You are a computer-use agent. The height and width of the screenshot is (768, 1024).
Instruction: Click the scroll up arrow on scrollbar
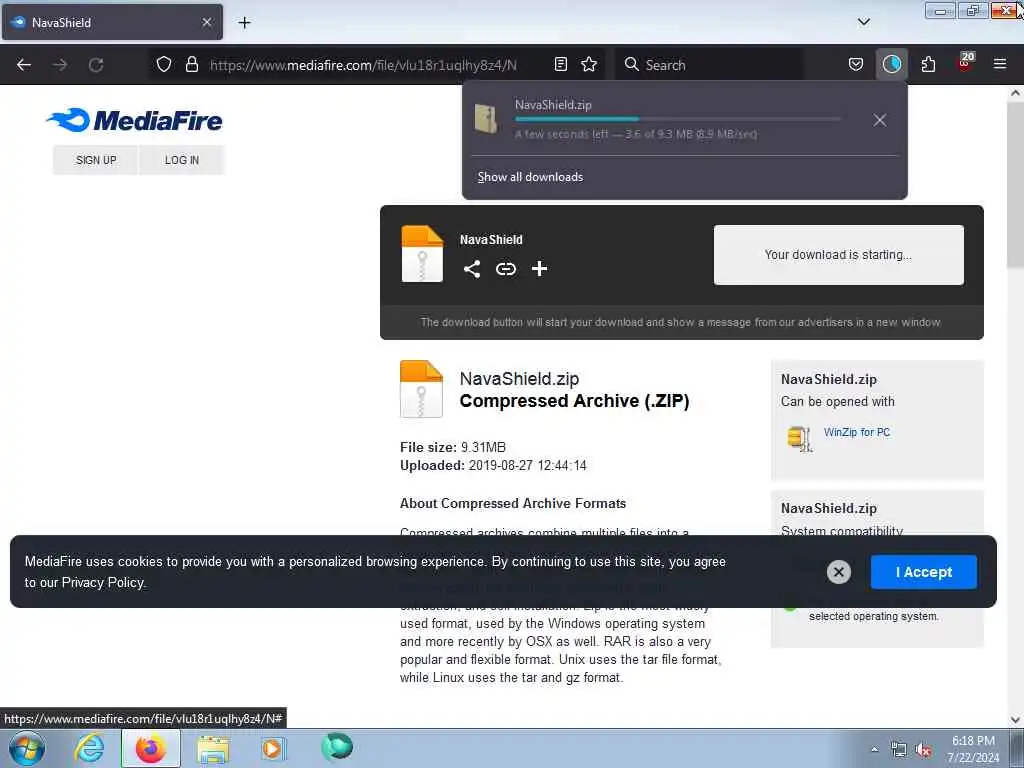(1015, 93)
